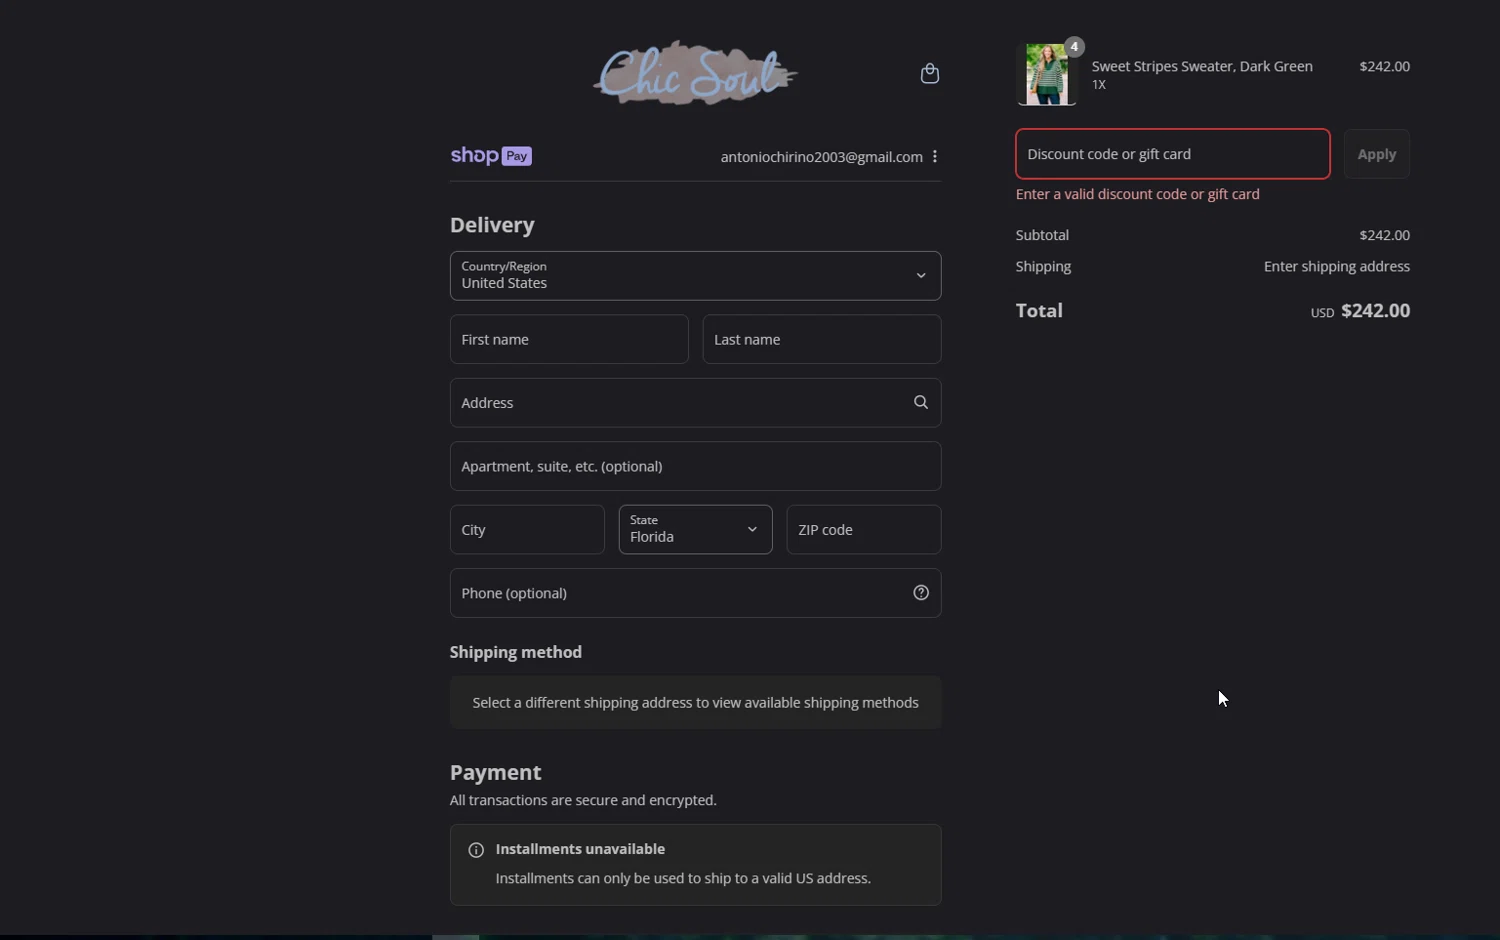The height and width of the screenshot is (940, 1500).
Task: Click the address search magnifier icon
Action: click(x=921, y=402)
